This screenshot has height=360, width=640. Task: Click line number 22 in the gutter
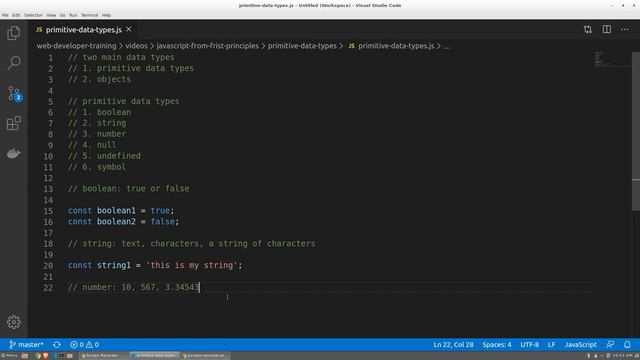tap(48, 288)
